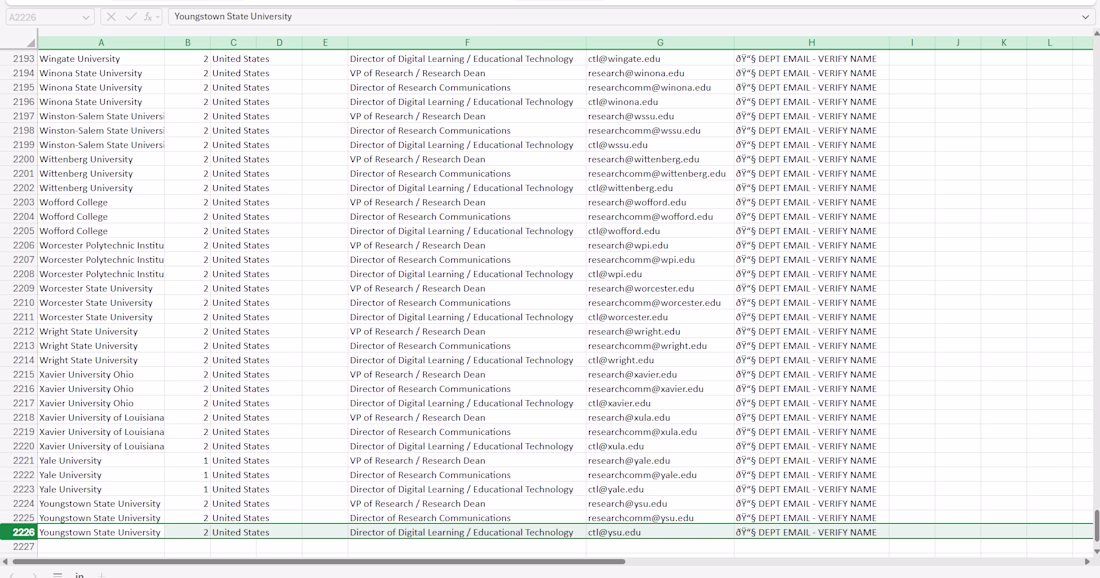The image size is (1100, 578).
Task: Click the ctl@ysu.edu cell
Action: tap(660, 532)
